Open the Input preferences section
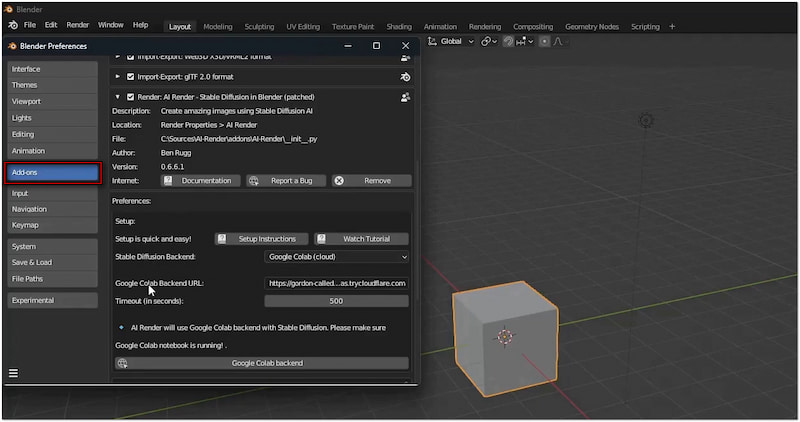 [x=53, y=193]
